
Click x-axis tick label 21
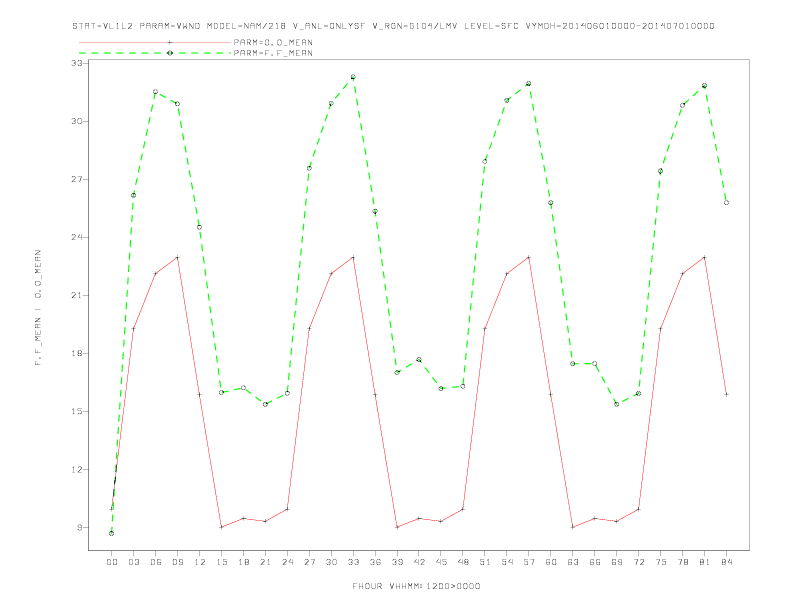[x=265, y=562]
